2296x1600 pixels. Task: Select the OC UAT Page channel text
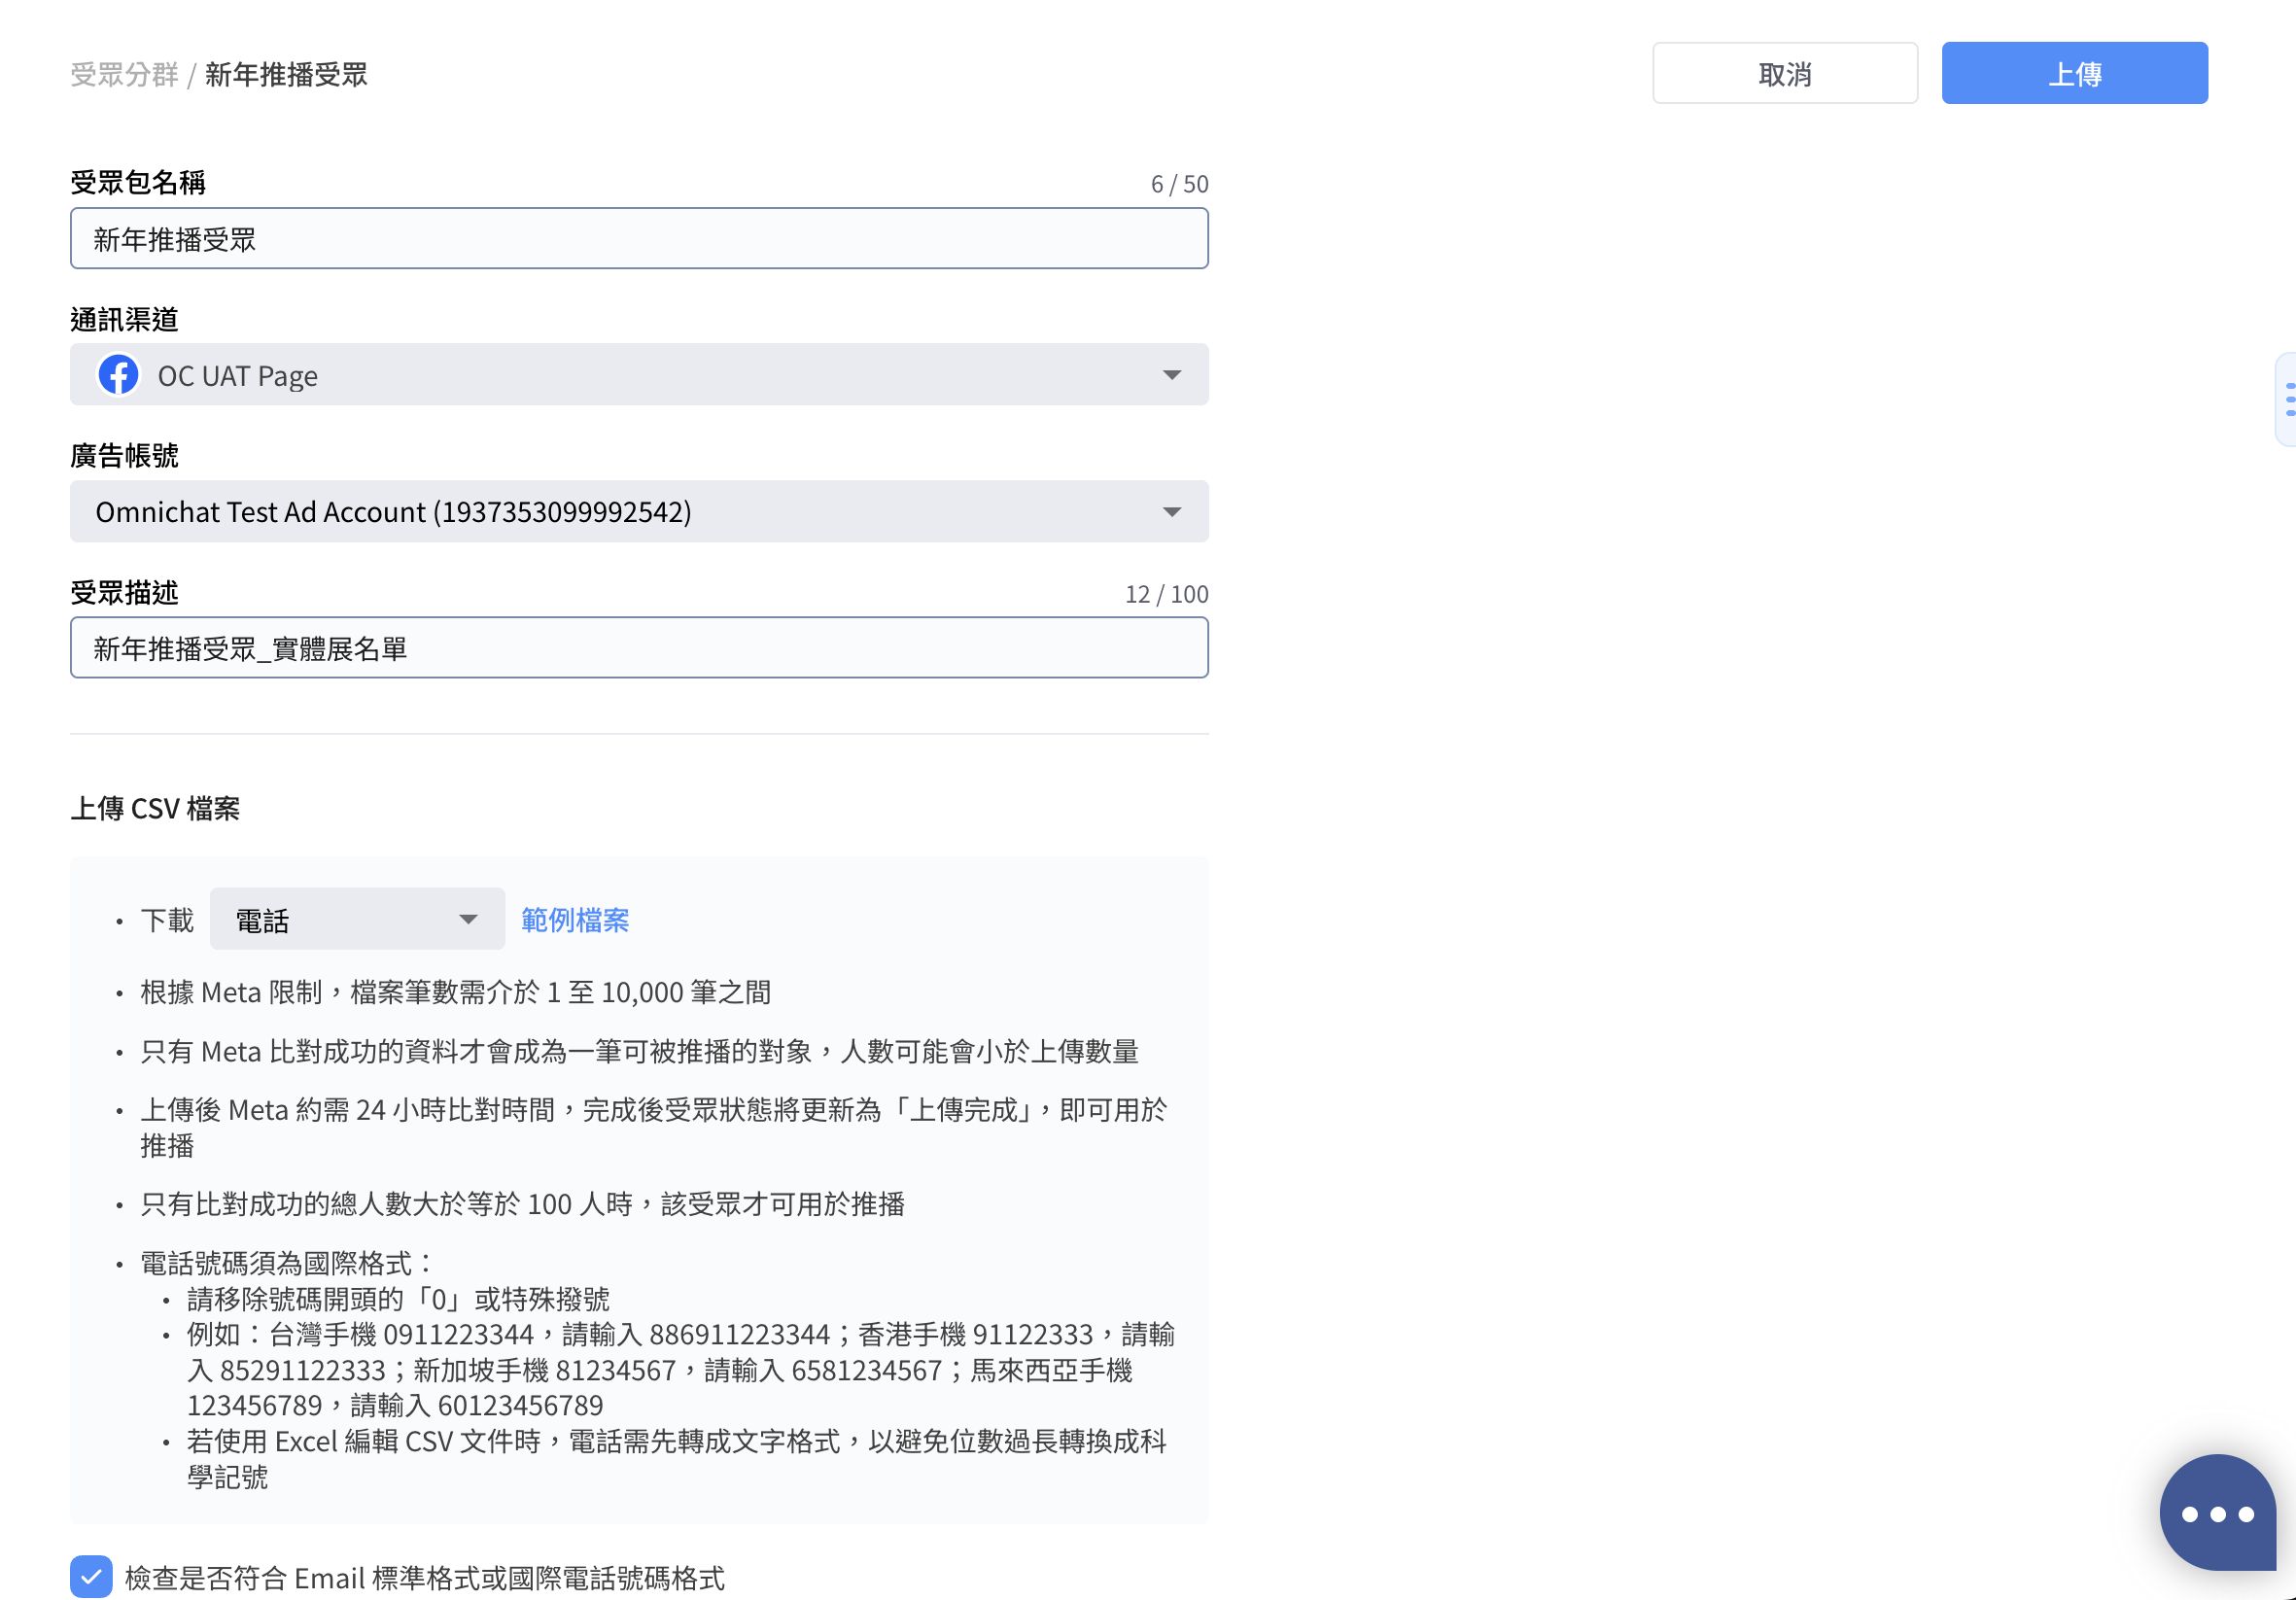(238, 376)
